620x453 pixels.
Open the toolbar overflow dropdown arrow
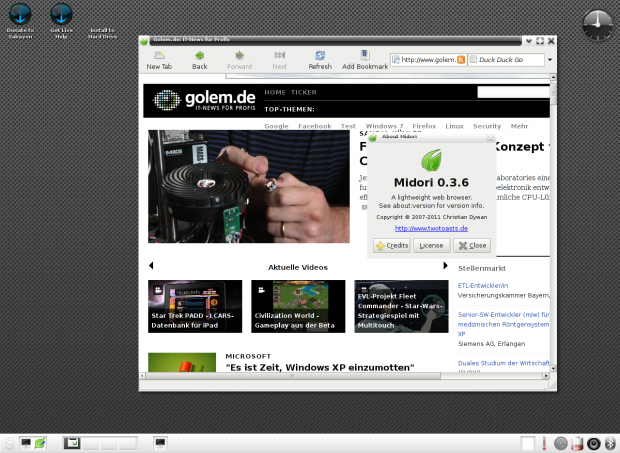(550, 60)
